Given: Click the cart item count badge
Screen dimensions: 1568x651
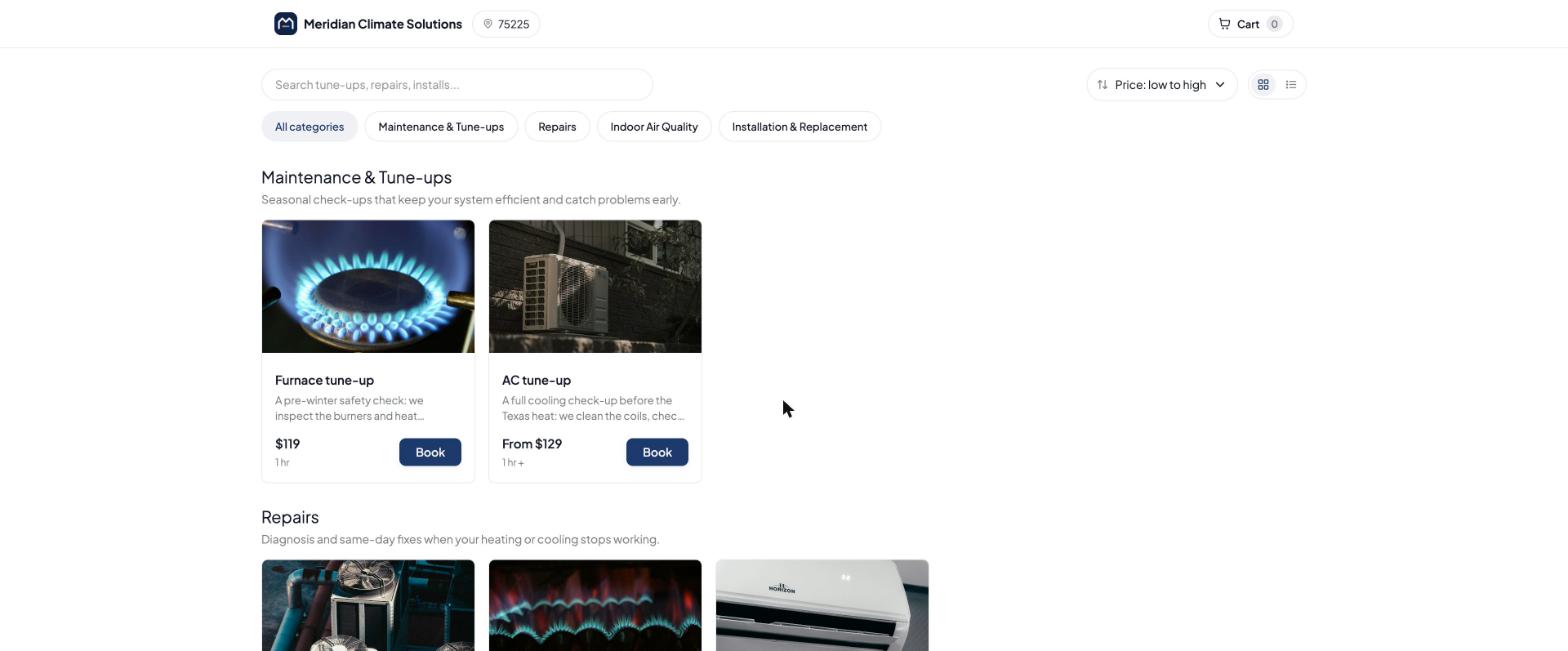Looking at the screenshot, I should coord(1274,24).
